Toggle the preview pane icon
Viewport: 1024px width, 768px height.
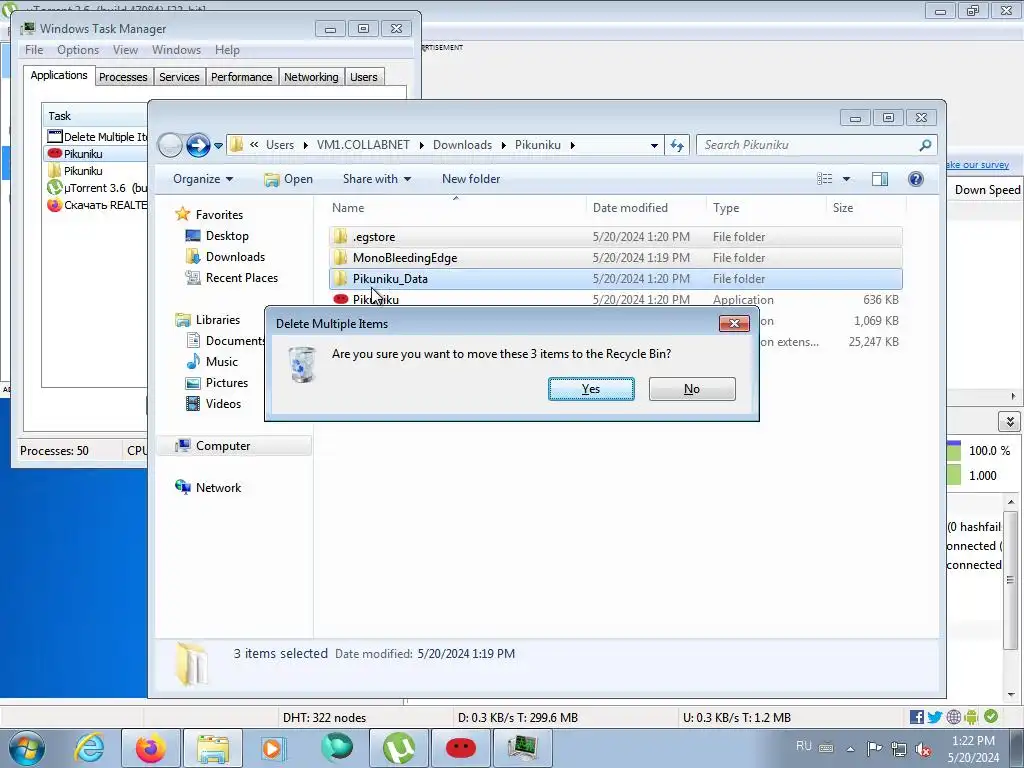880,179
